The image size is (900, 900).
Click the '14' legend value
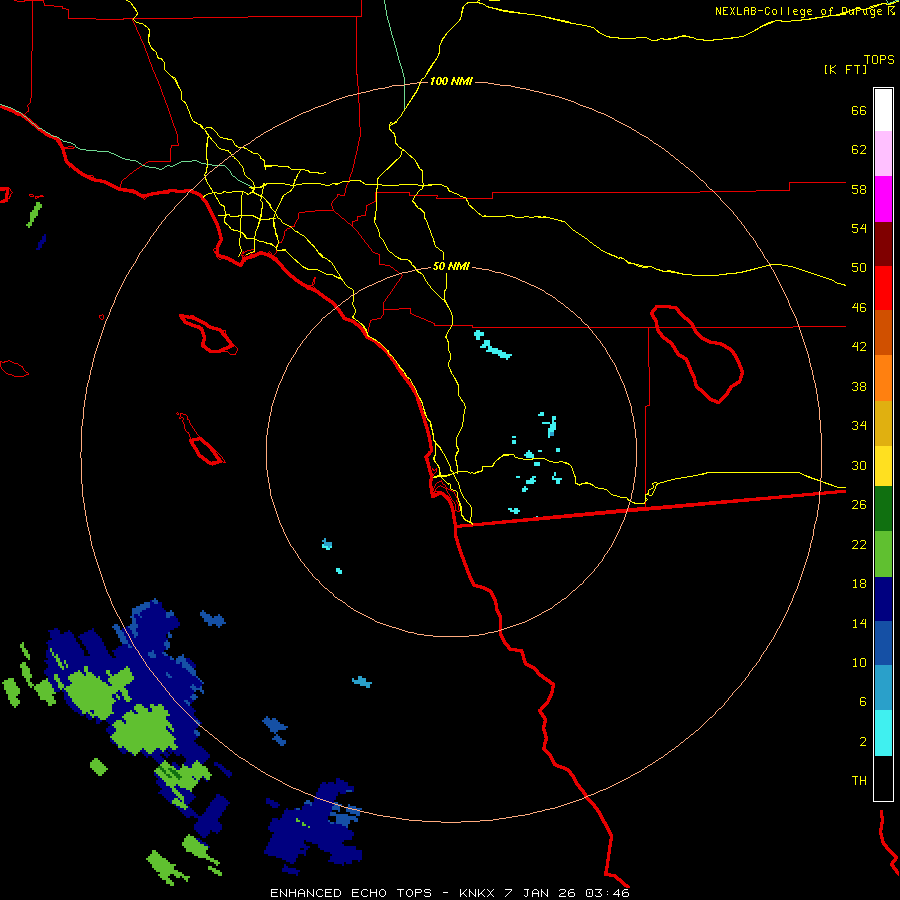tap(859, 623)
